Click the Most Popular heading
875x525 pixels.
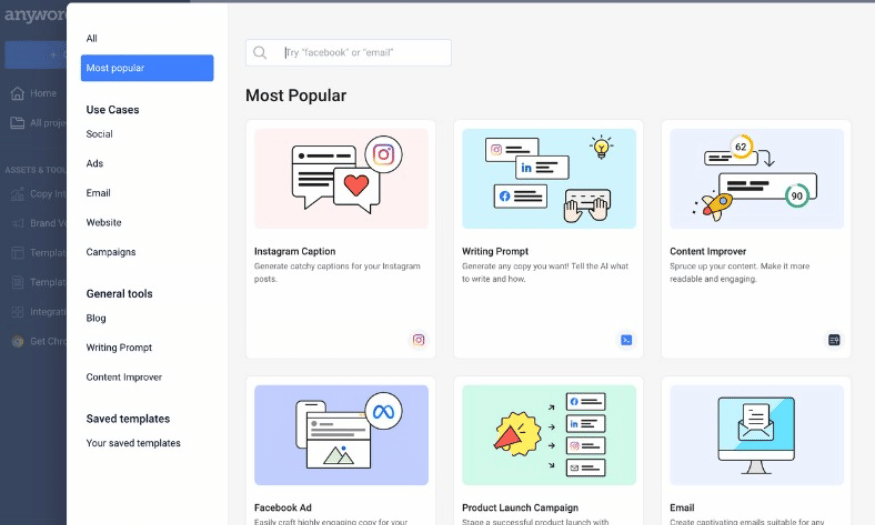(296, 95)
